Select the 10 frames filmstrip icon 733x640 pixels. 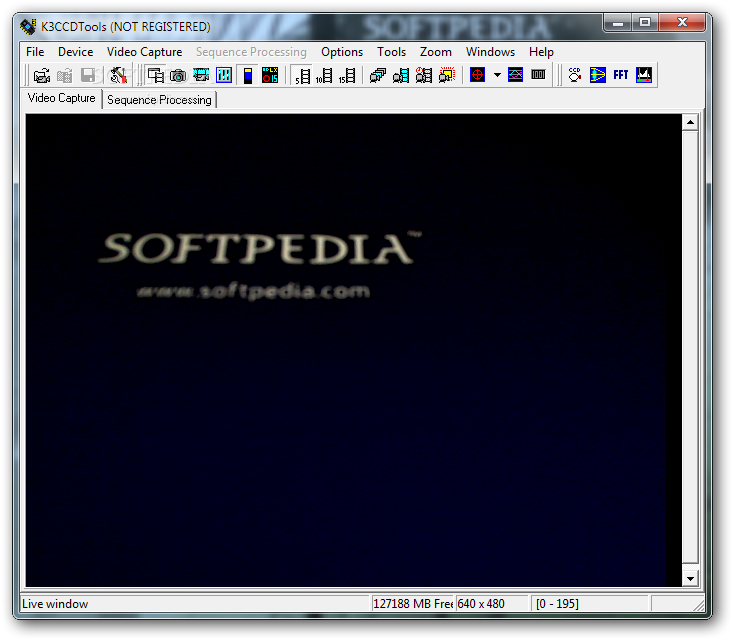[x=324, y=75]
